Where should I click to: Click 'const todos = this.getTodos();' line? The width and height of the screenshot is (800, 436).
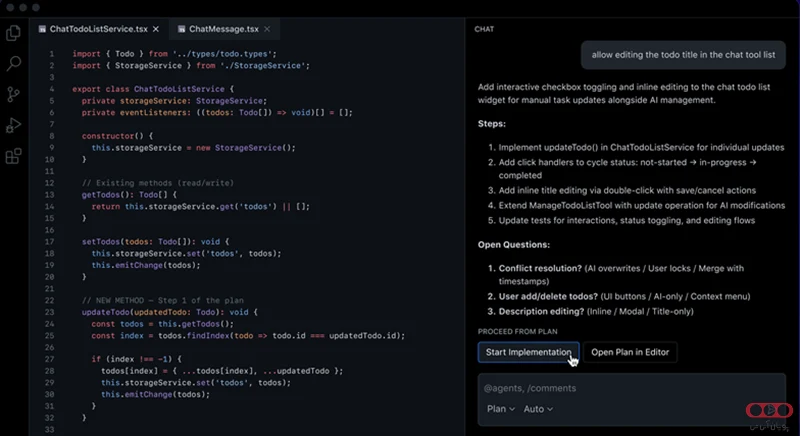pyautogui.click(x=162, y=324)
